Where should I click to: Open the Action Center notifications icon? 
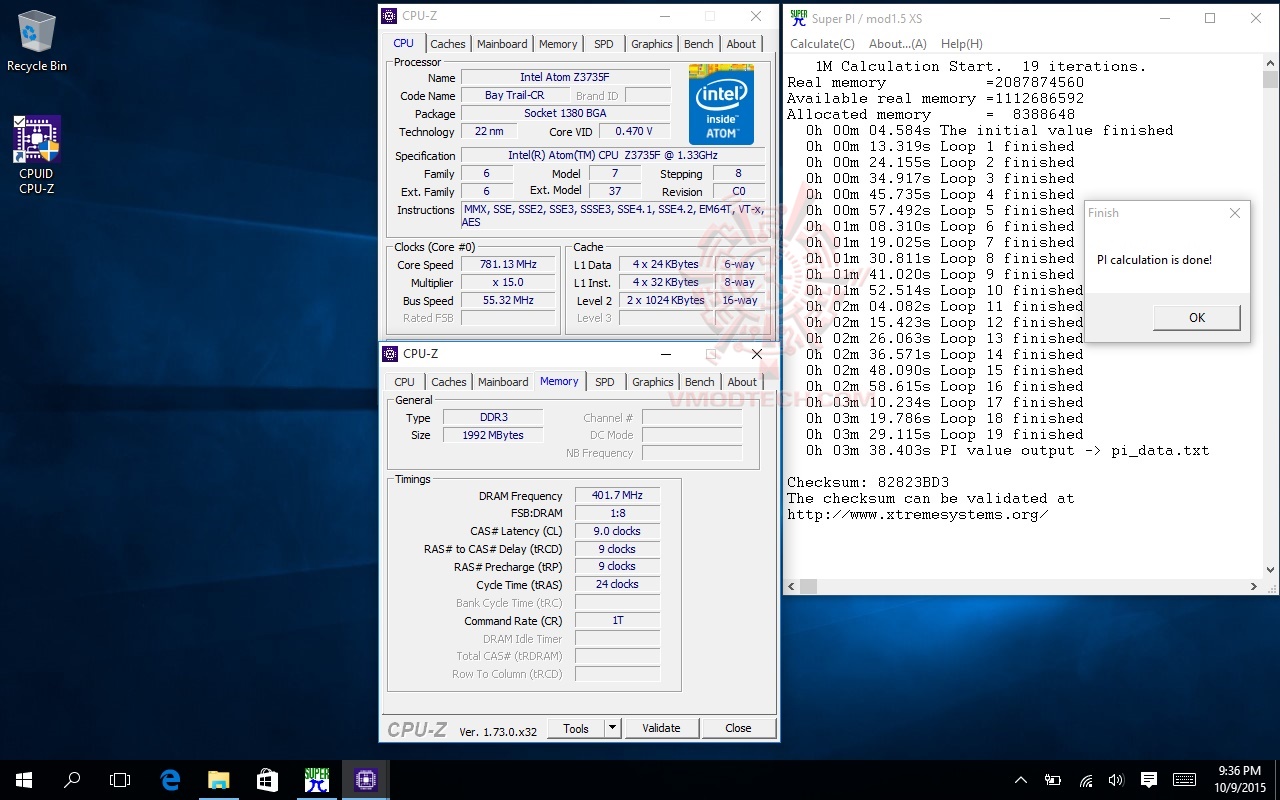1148,780
